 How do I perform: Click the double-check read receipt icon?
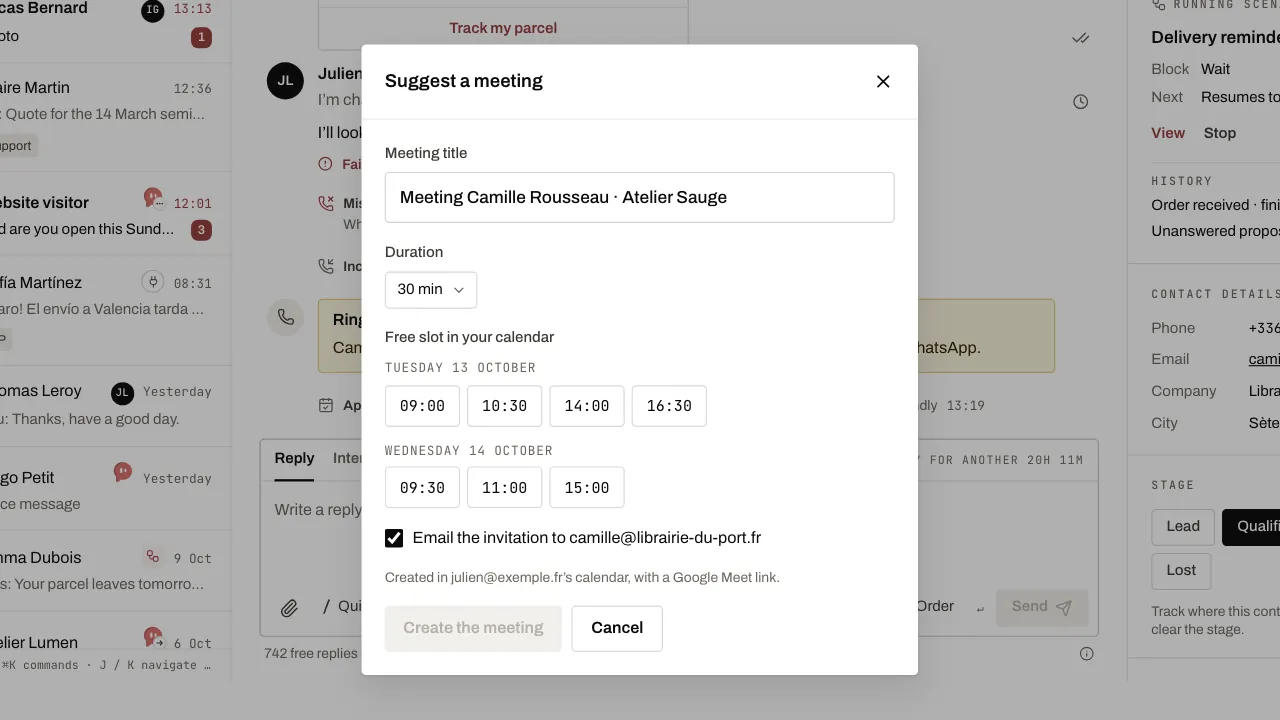(x=1081, y=38)
